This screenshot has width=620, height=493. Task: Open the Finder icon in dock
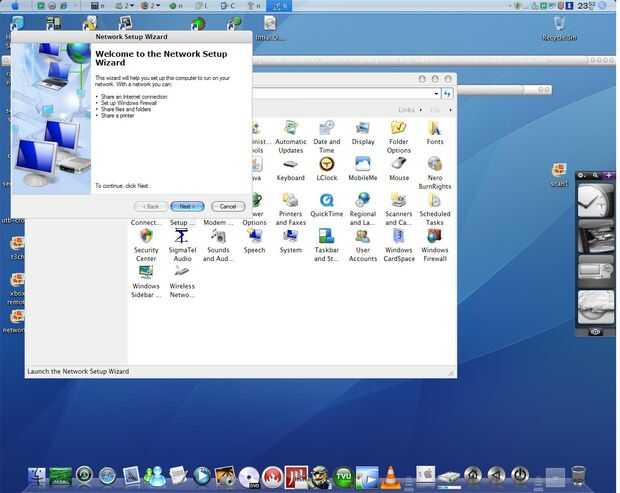tap(37, 476)
